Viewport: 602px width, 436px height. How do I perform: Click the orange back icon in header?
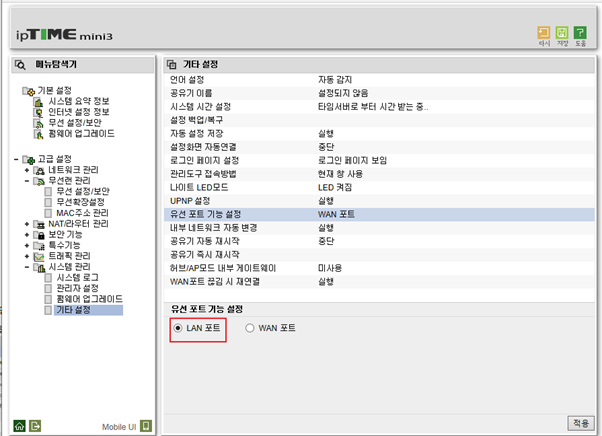pos(543,33)
